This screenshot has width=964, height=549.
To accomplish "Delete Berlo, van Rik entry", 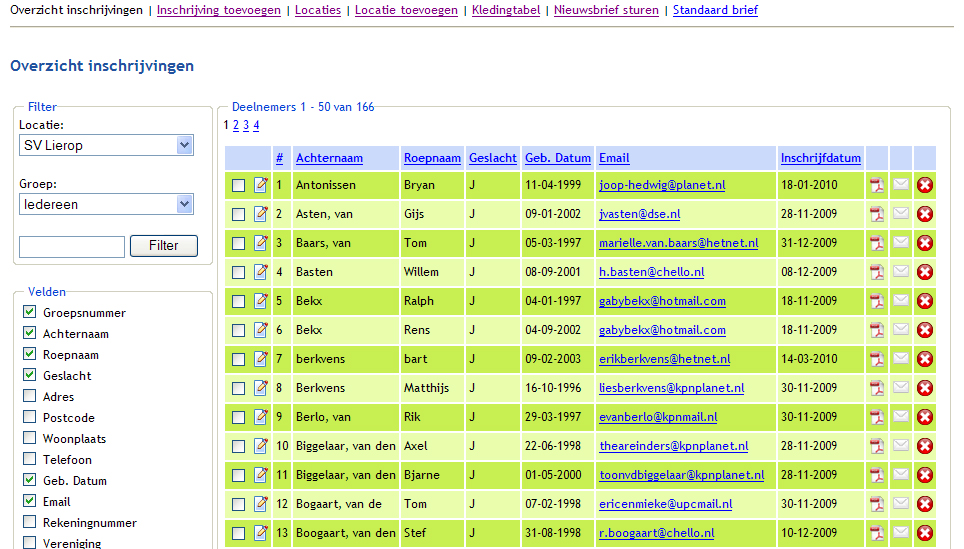I will click(x=925, y=417).
